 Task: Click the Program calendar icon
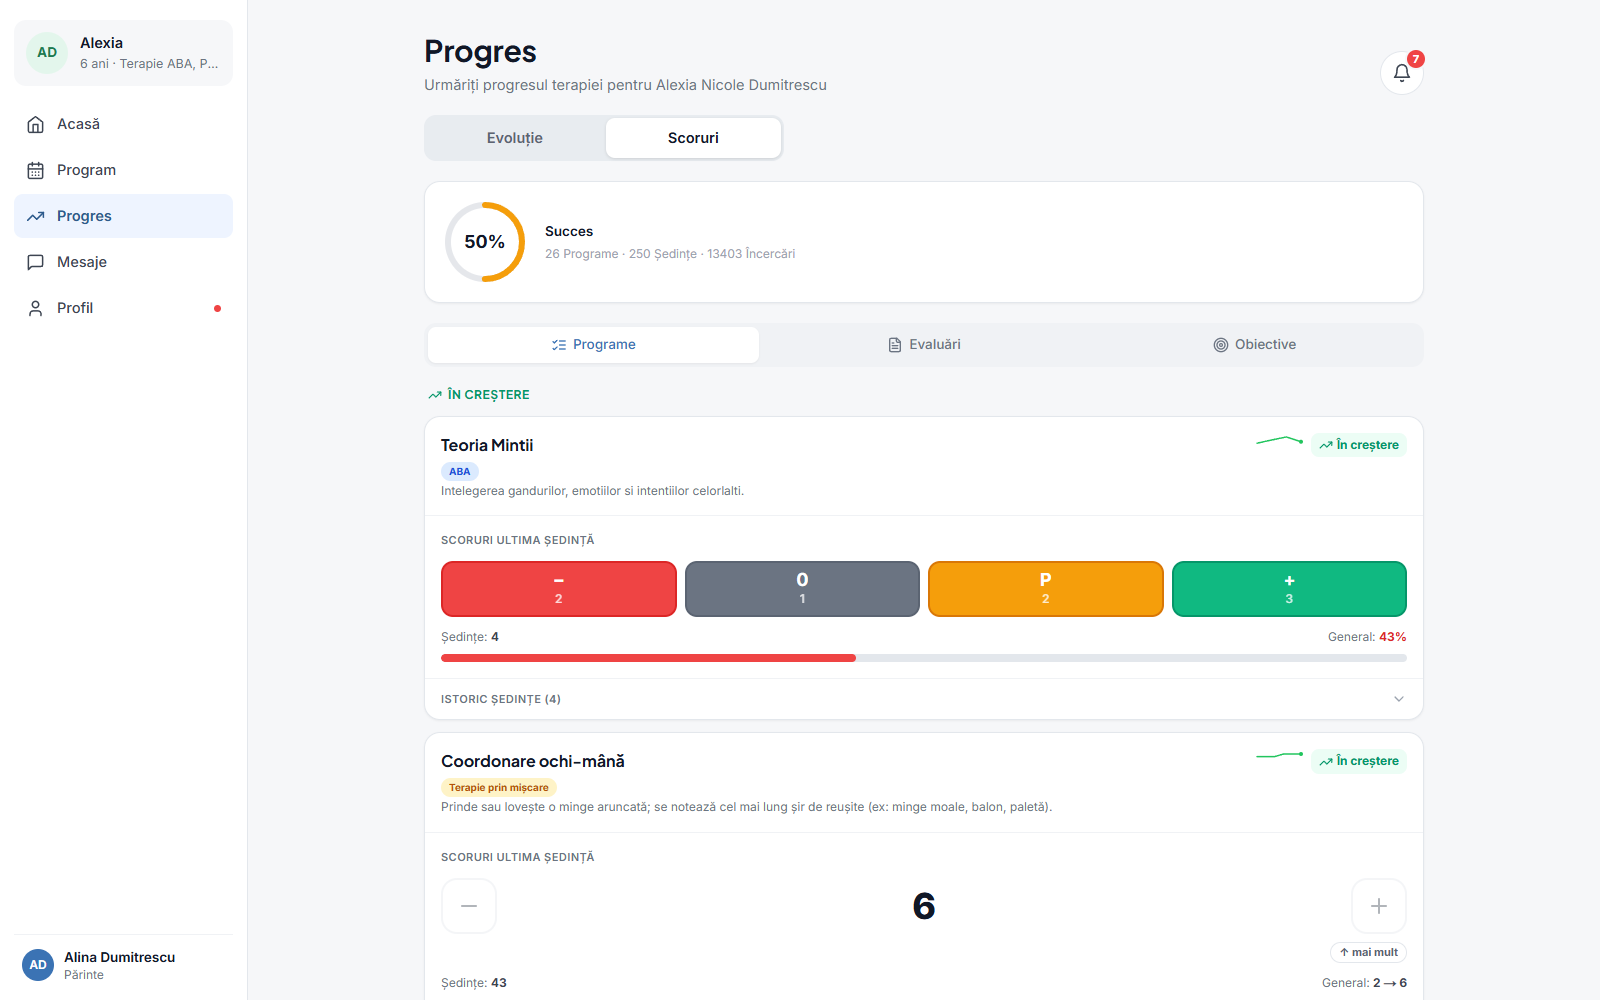[x=36, y=170]
